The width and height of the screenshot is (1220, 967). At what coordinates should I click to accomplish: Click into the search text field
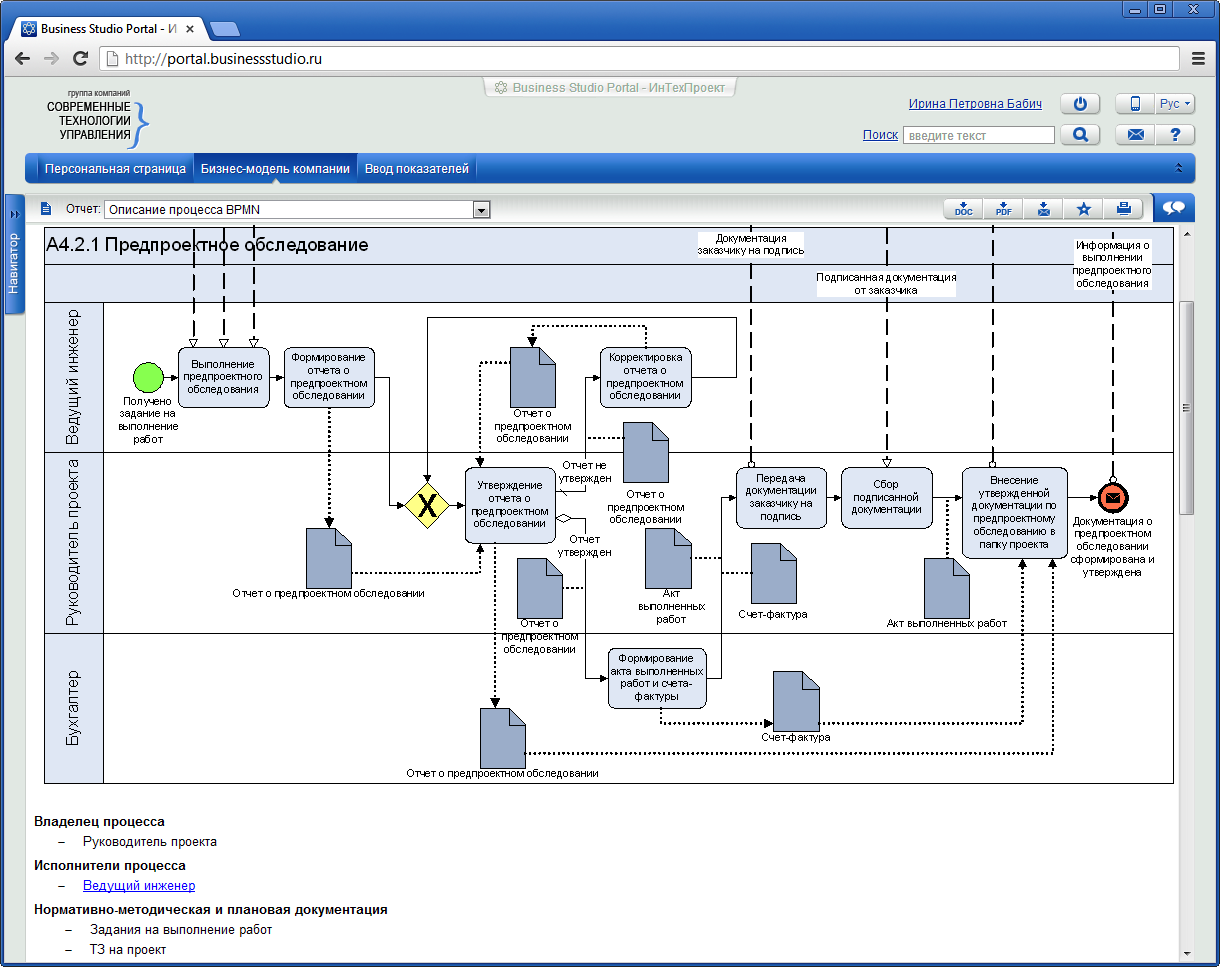pyautogui.click(x=978, y=135)
